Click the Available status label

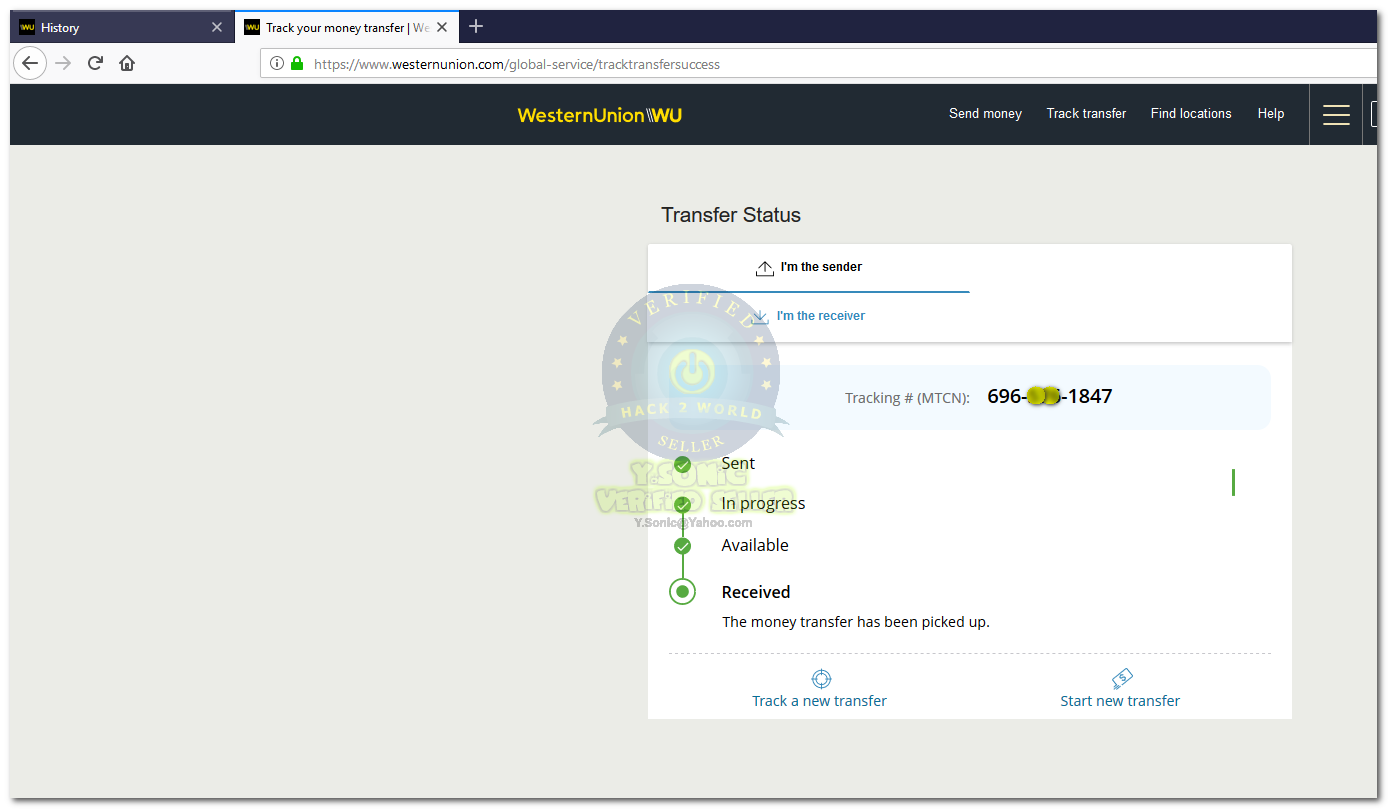point(755,545)
